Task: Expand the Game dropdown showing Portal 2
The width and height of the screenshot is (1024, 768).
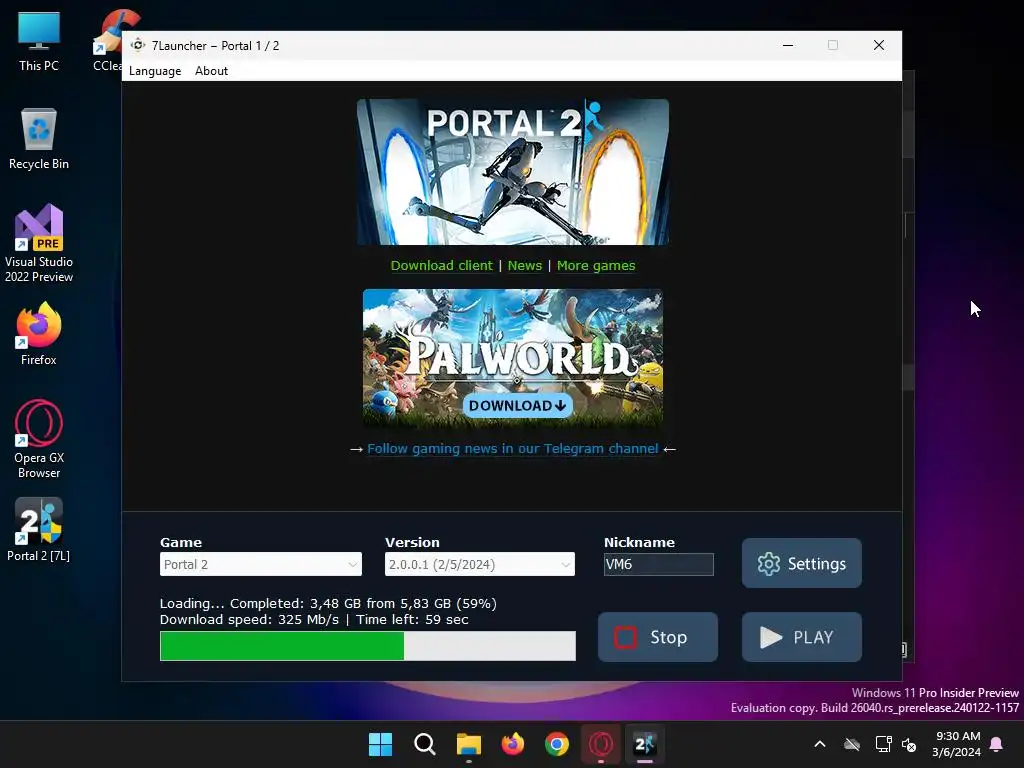Action: [x=261, y=564]
